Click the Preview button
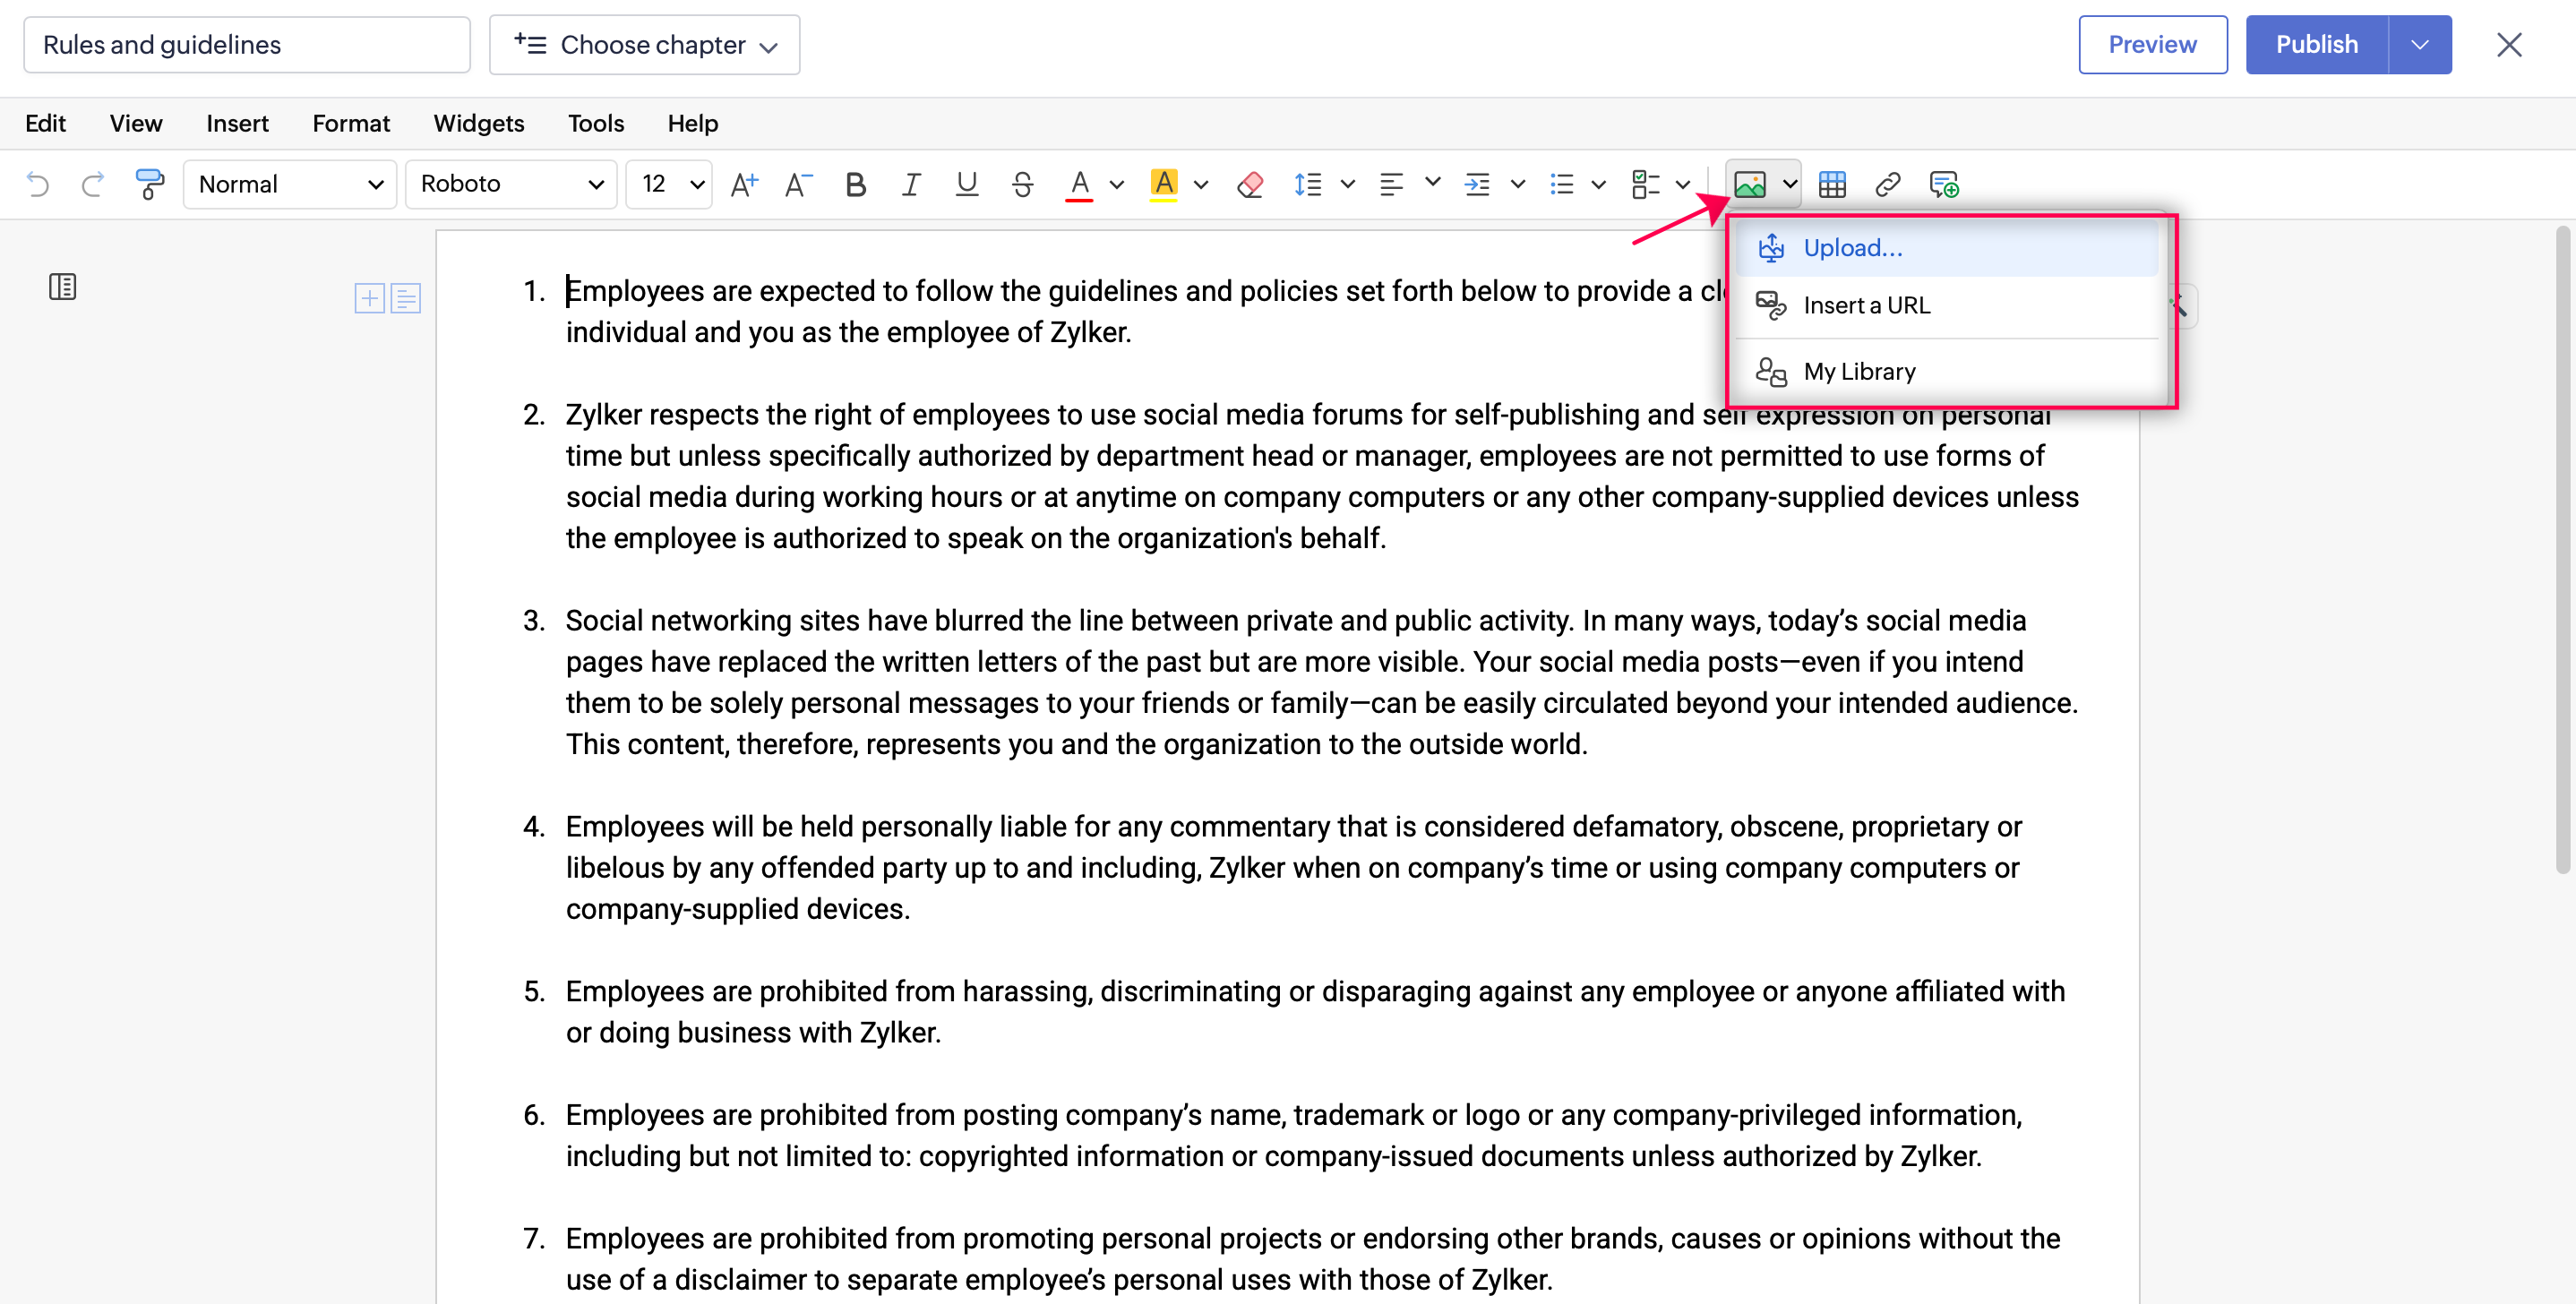Screen dimensions: 2576x1304 2152,45
